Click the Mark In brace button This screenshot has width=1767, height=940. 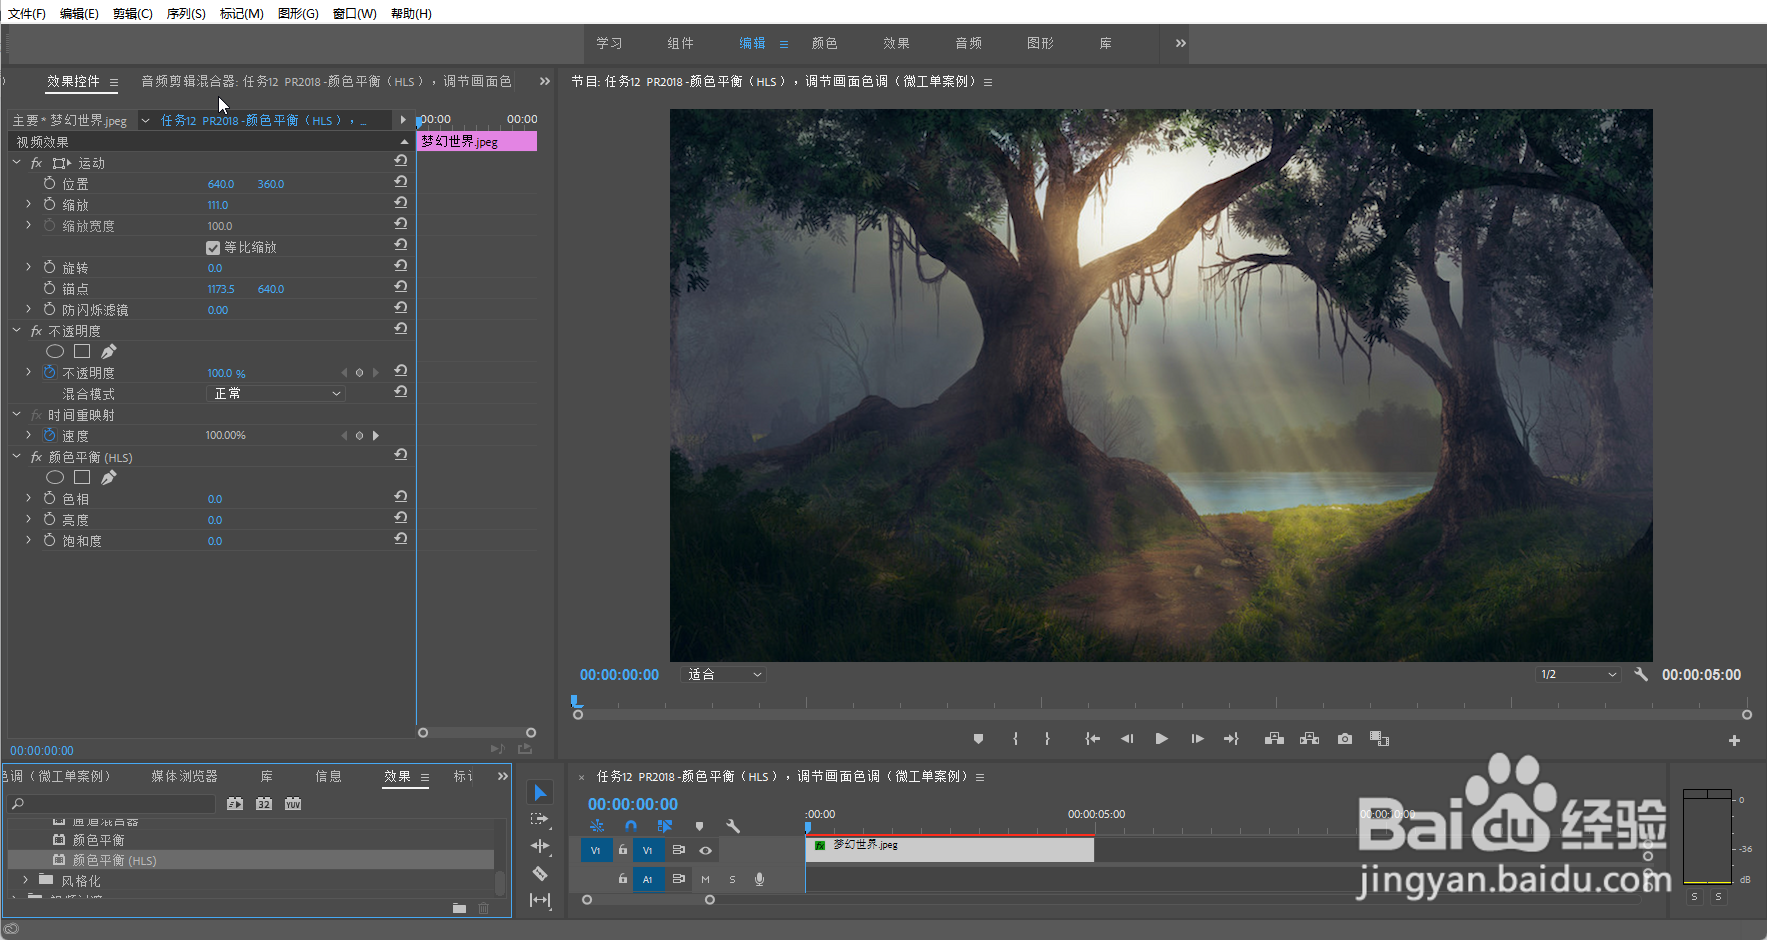[1015, 739]
